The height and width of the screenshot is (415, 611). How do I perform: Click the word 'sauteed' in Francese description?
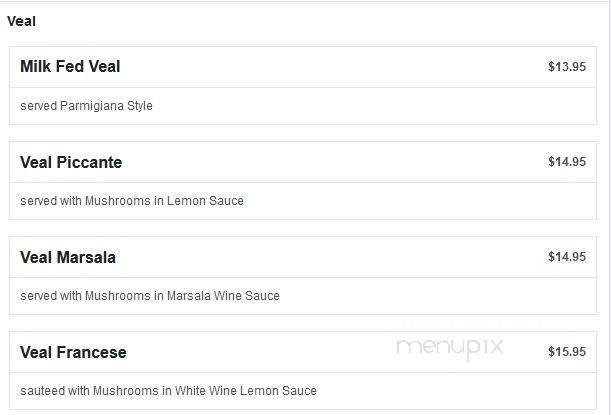pyautogui.click(x=42, y=391)
